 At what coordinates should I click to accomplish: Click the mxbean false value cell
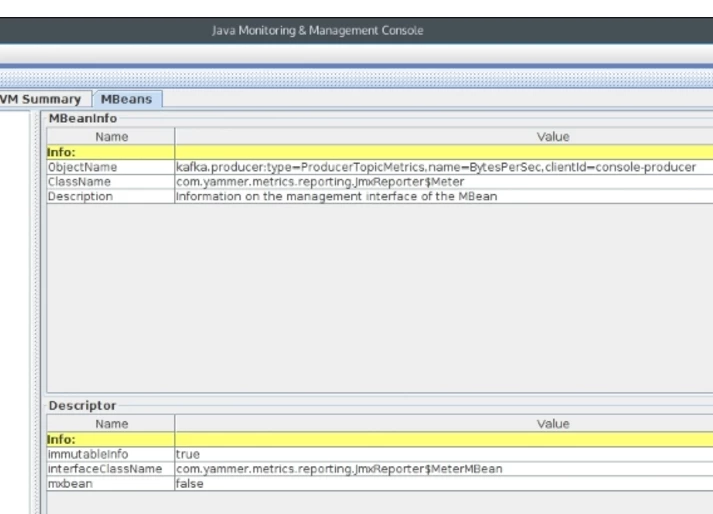tap(444, 484)
